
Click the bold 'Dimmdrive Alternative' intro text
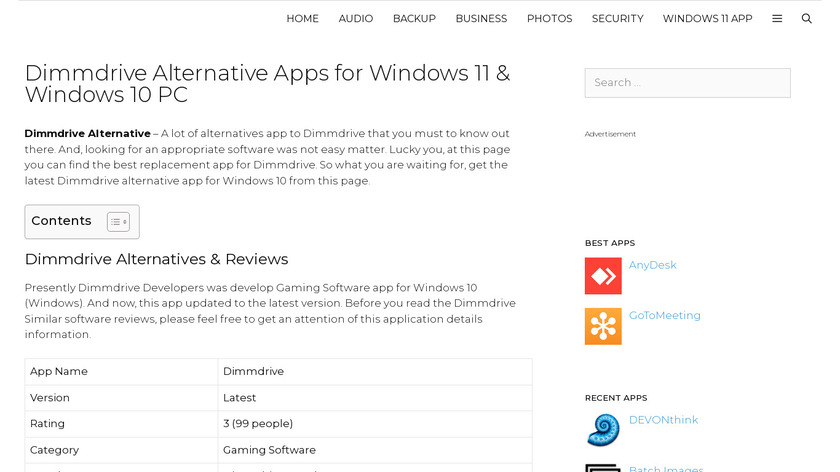pyautogui.click(x=87, y=133)
